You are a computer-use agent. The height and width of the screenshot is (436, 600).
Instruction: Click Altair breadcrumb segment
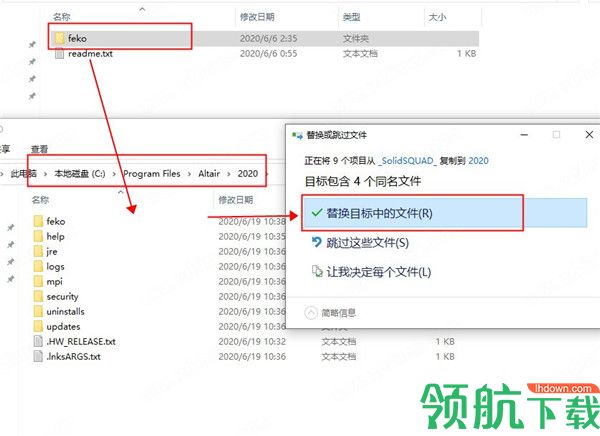coord(209,174)
